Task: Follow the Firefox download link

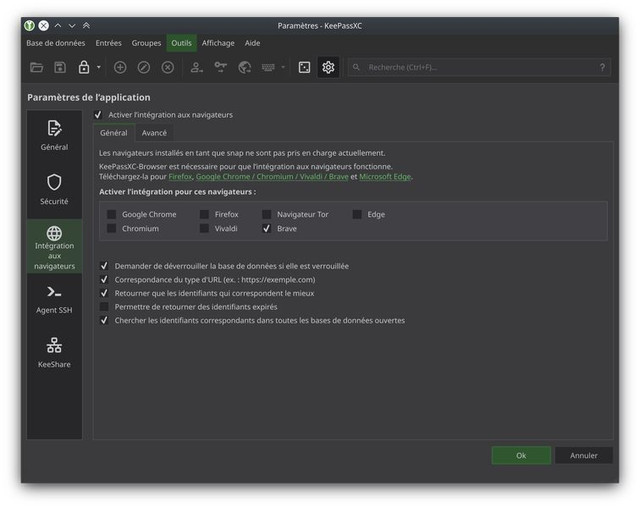Action: tap(180, 177)
